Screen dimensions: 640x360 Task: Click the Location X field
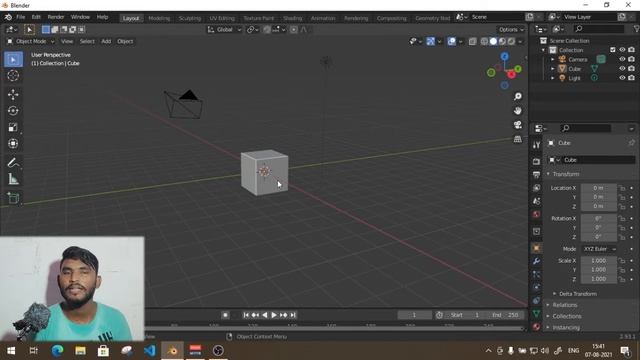pos(598,188)
